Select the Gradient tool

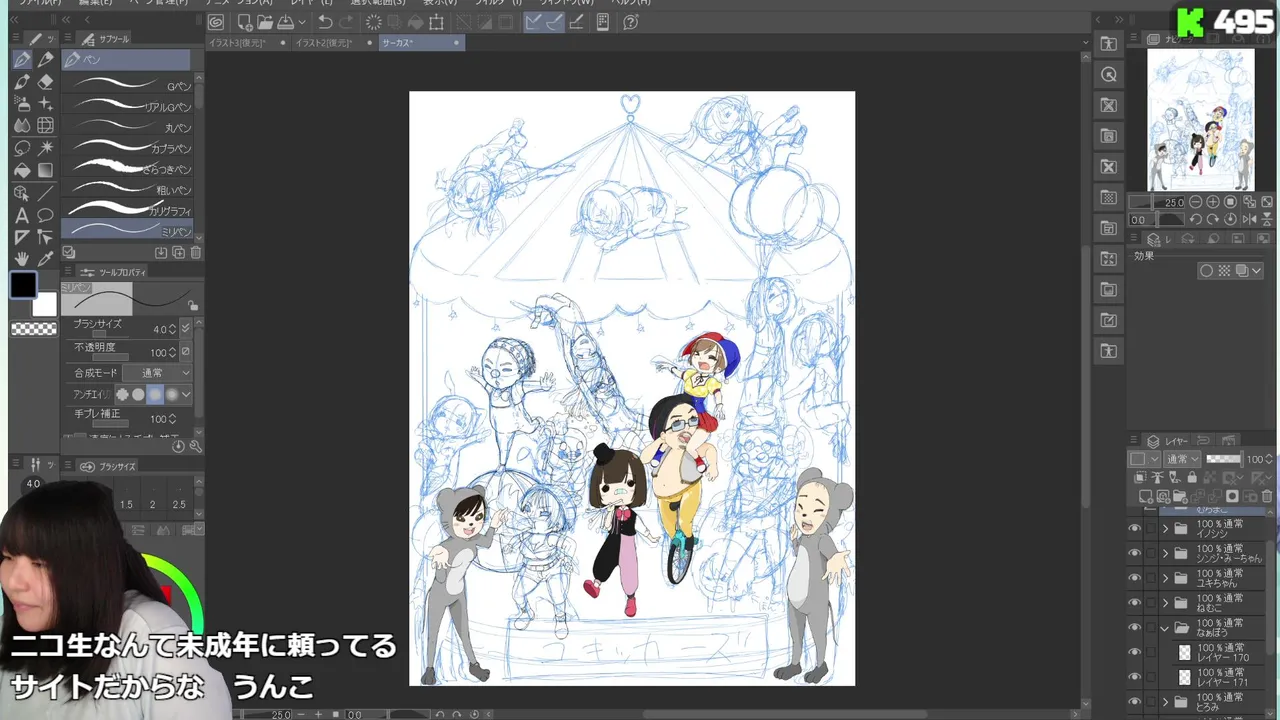[45, 170]
